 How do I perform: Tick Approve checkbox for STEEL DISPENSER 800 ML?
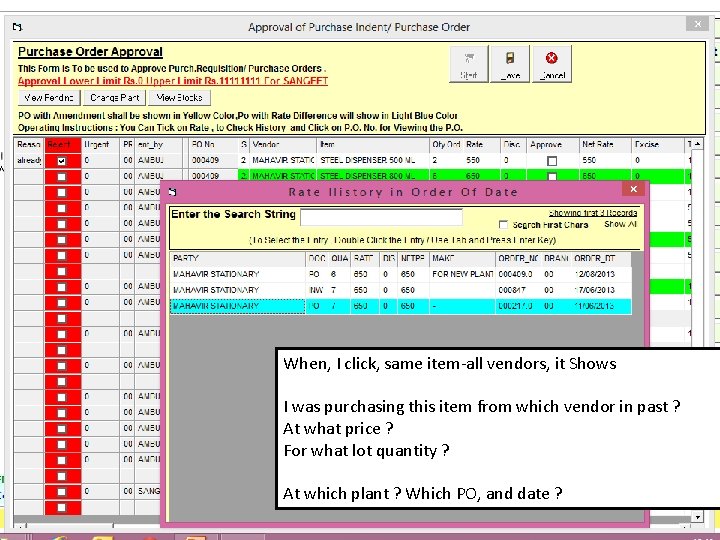(x=552, y=176)
